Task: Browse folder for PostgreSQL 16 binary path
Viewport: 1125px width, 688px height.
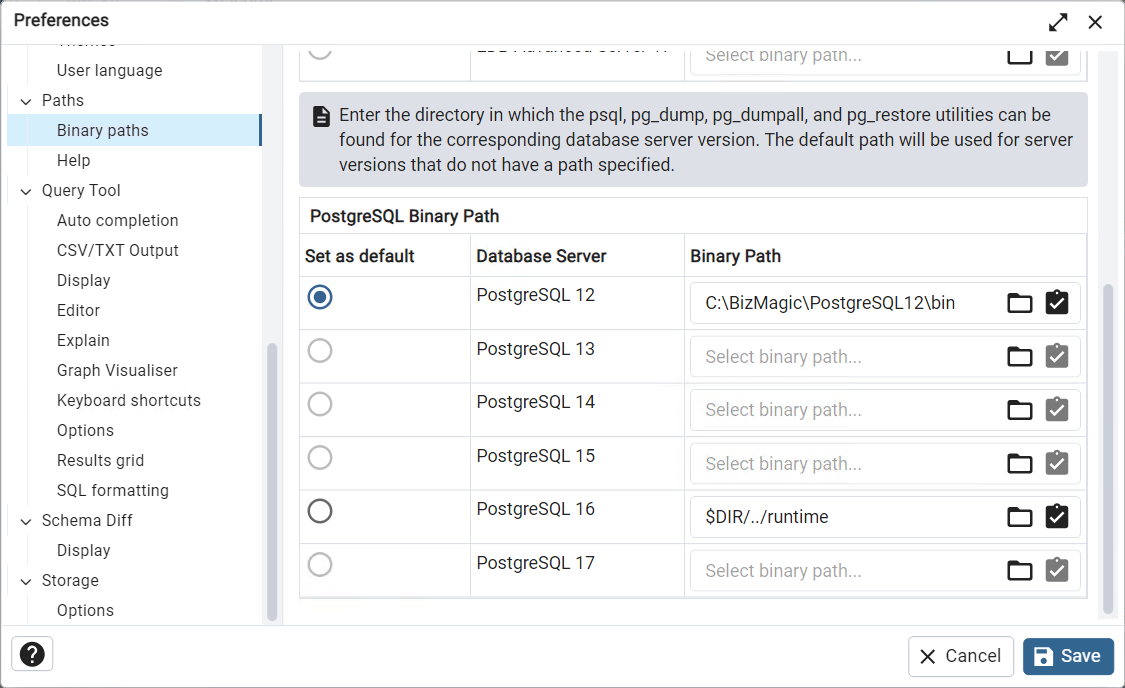Action: tap(1020, 517)
